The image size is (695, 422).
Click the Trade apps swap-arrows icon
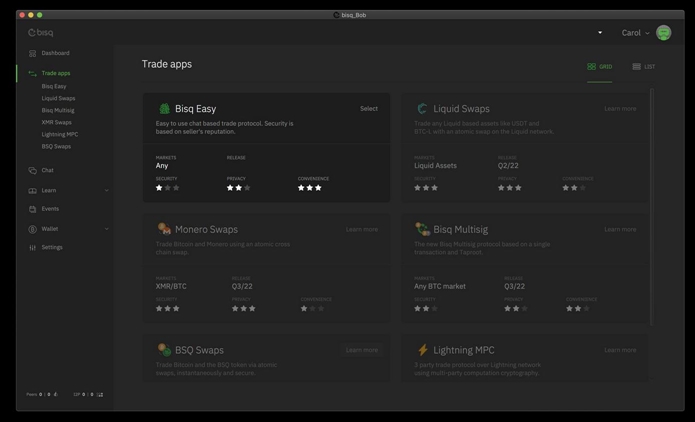click(x=32, y=74)
